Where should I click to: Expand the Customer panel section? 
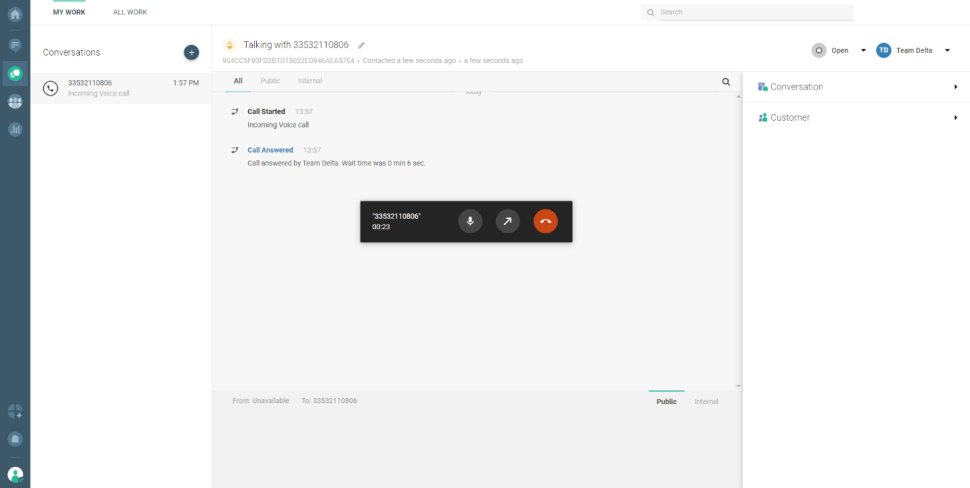tap(857, 118)
